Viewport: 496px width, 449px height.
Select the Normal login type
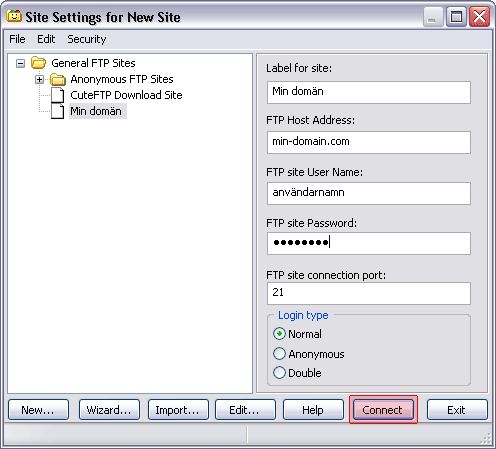(279, 334)
